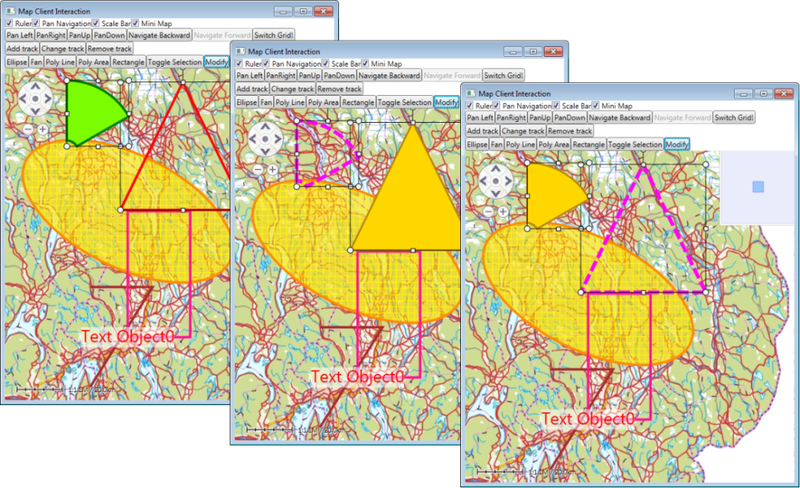Viewport: 800px width, 488px height.
Task: Click pan-down arrow in leftmost window's navigation wheel
Action: pos(35,111)
